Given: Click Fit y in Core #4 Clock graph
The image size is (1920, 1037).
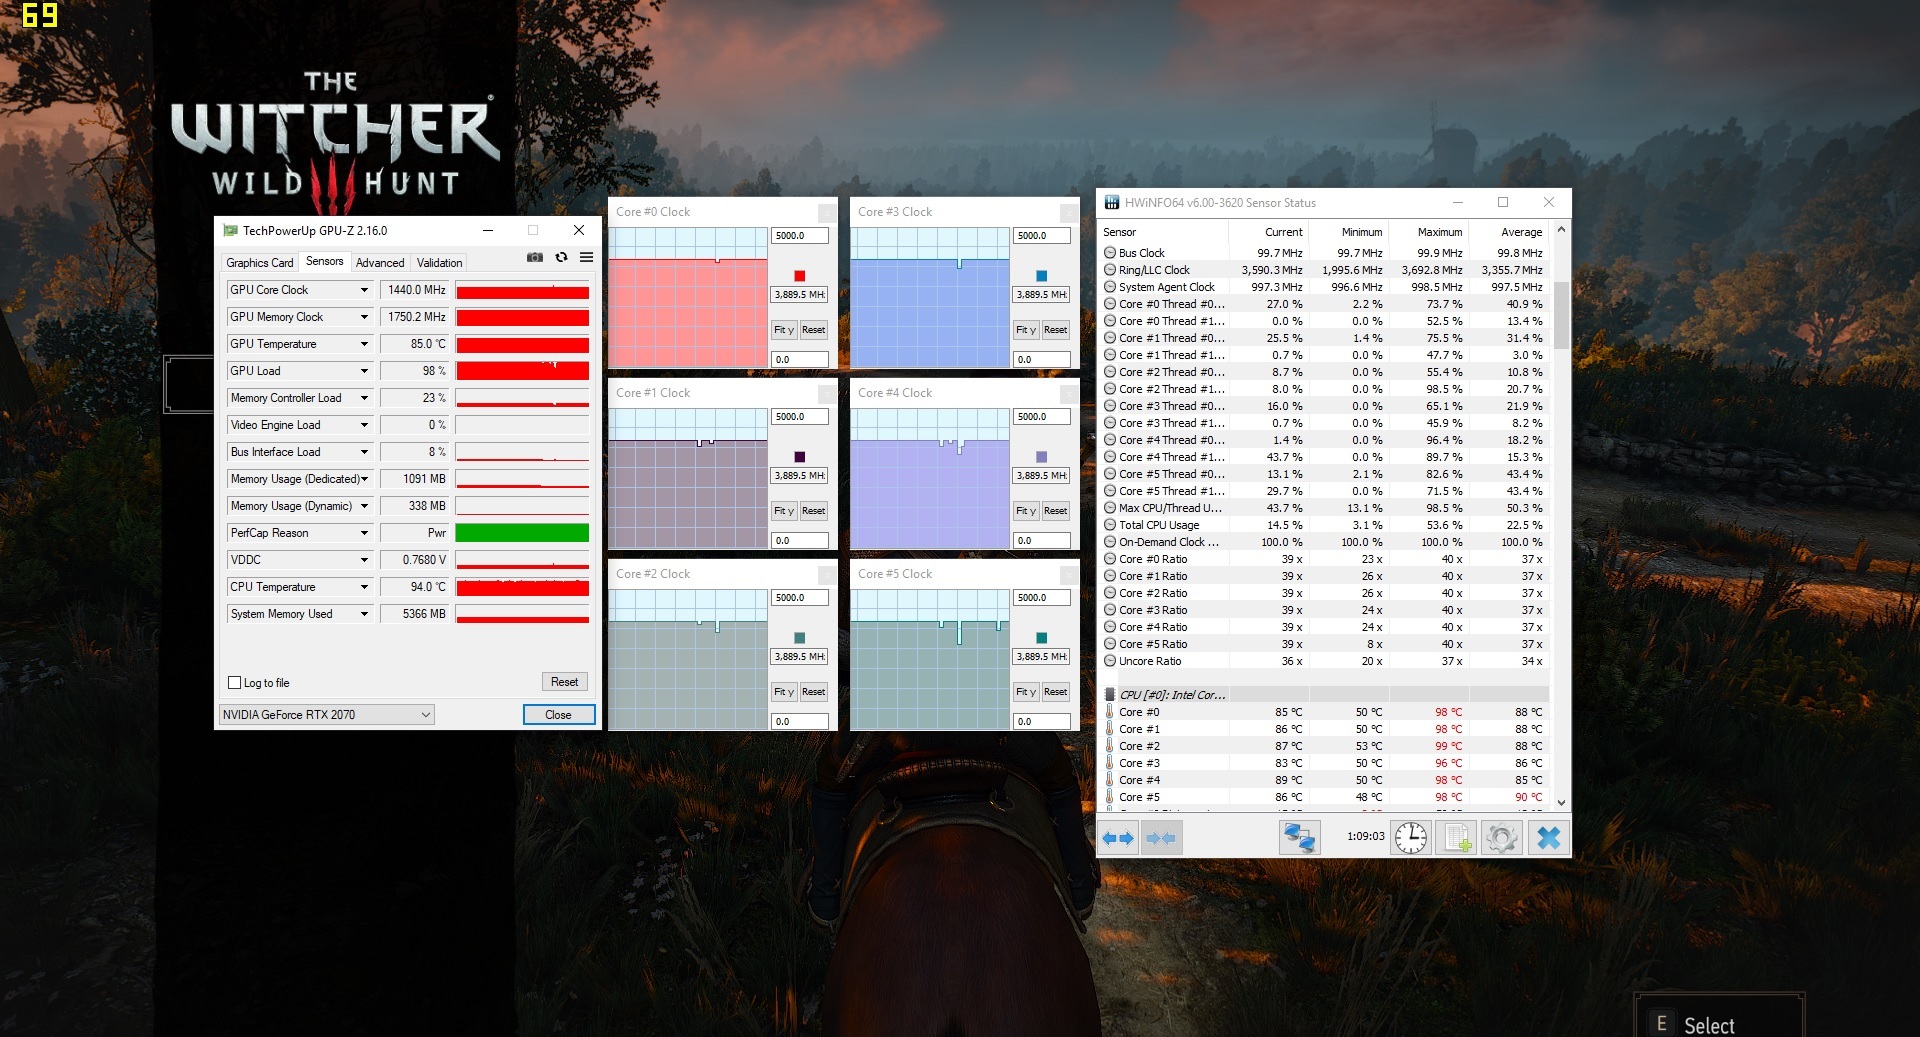Looking at the screenshot, I should [x=1025, y=511].
